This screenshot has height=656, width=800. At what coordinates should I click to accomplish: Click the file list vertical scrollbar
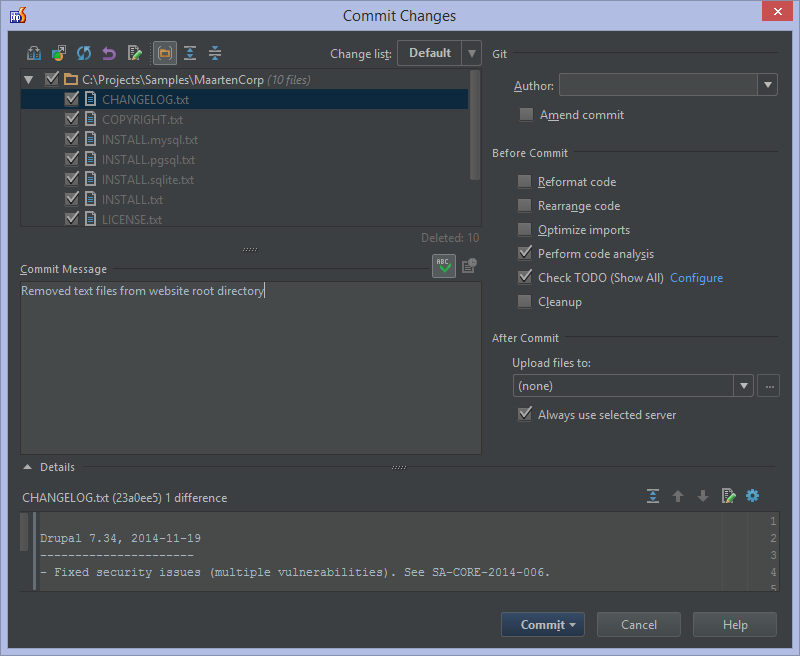click(475, 125)
